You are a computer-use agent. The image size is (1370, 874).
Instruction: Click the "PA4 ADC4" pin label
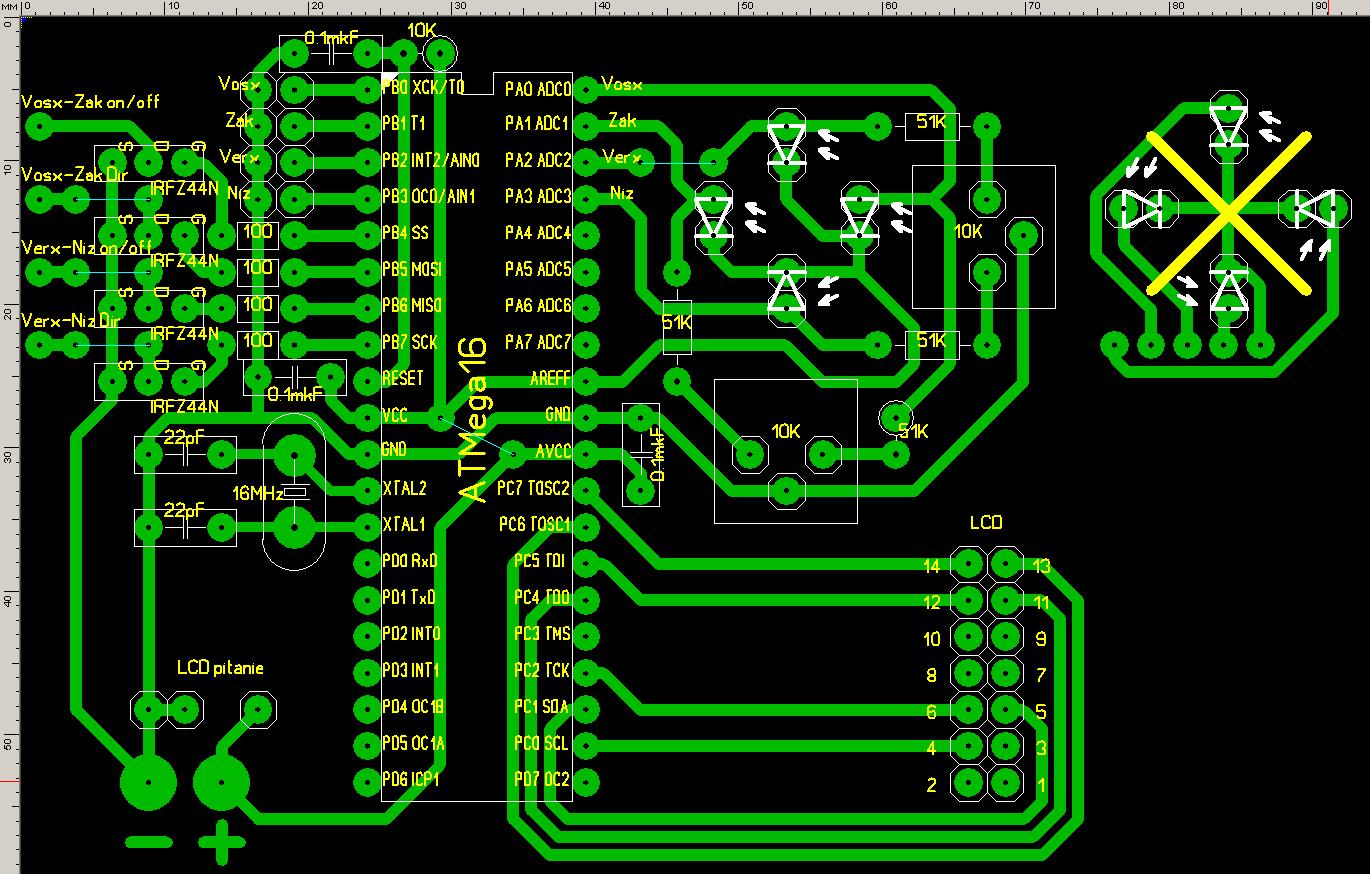click(x=538, y=233)
